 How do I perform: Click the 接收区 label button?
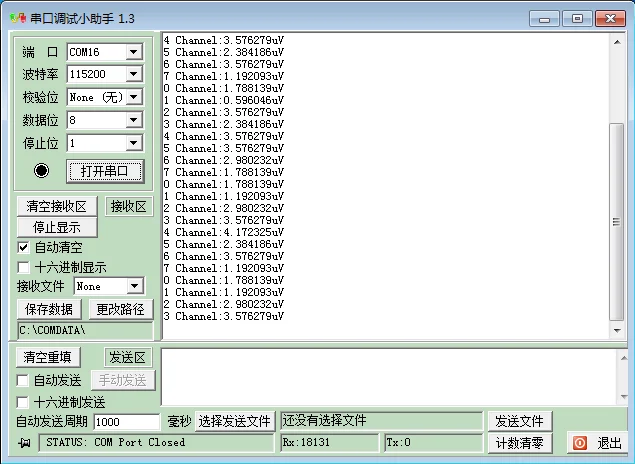pos(129,206)
